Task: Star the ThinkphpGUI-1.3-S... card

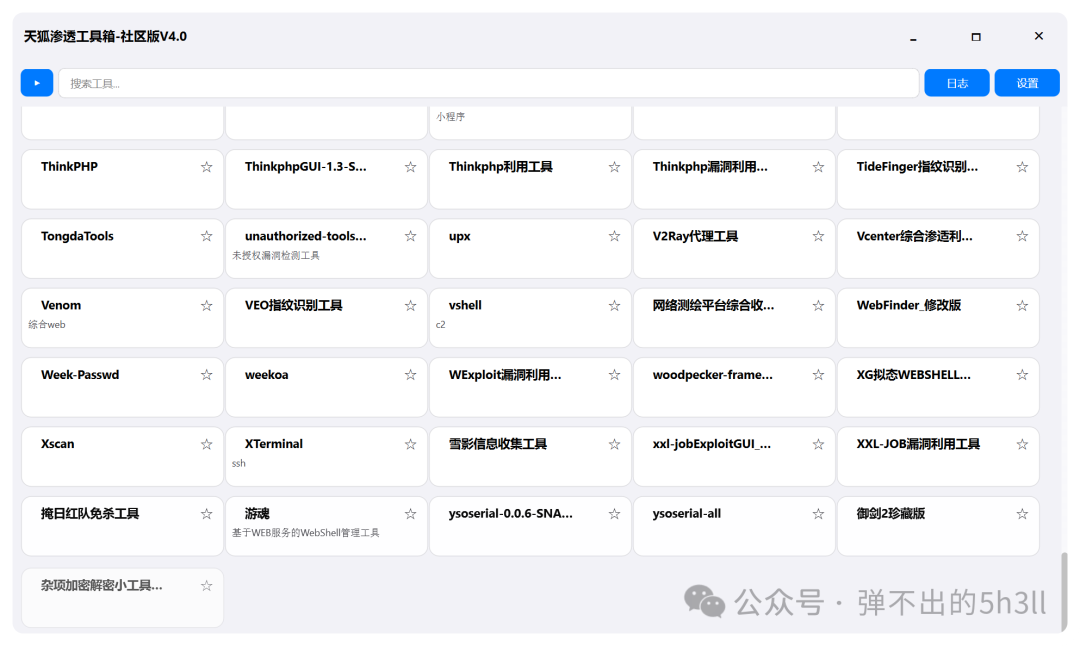Action: click(x=411, y=167)
